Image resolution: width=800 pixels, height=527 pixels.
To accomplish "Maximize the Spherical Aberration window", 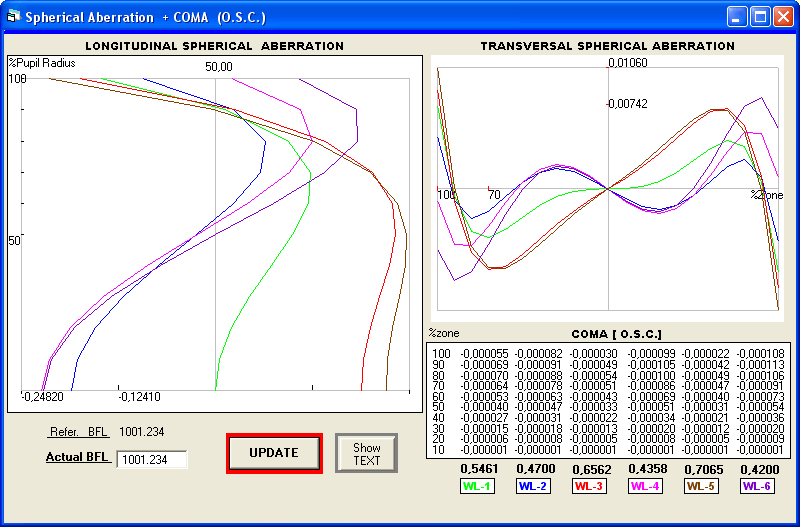I will tap(760, 17).
